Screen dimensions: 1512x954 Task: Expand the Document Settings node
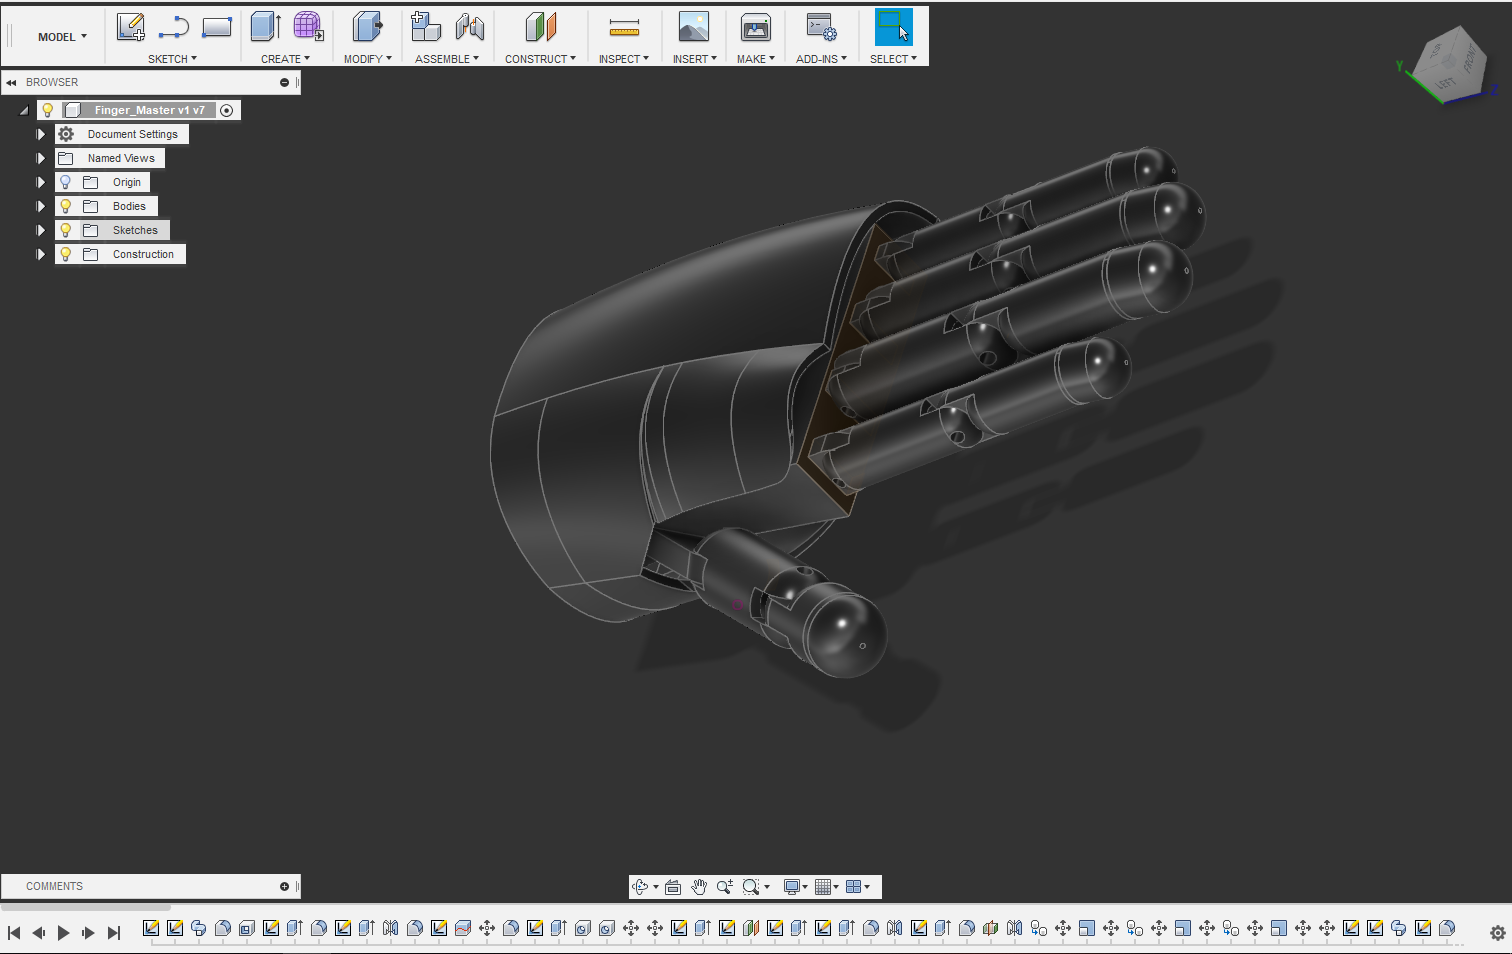[41, 134]
